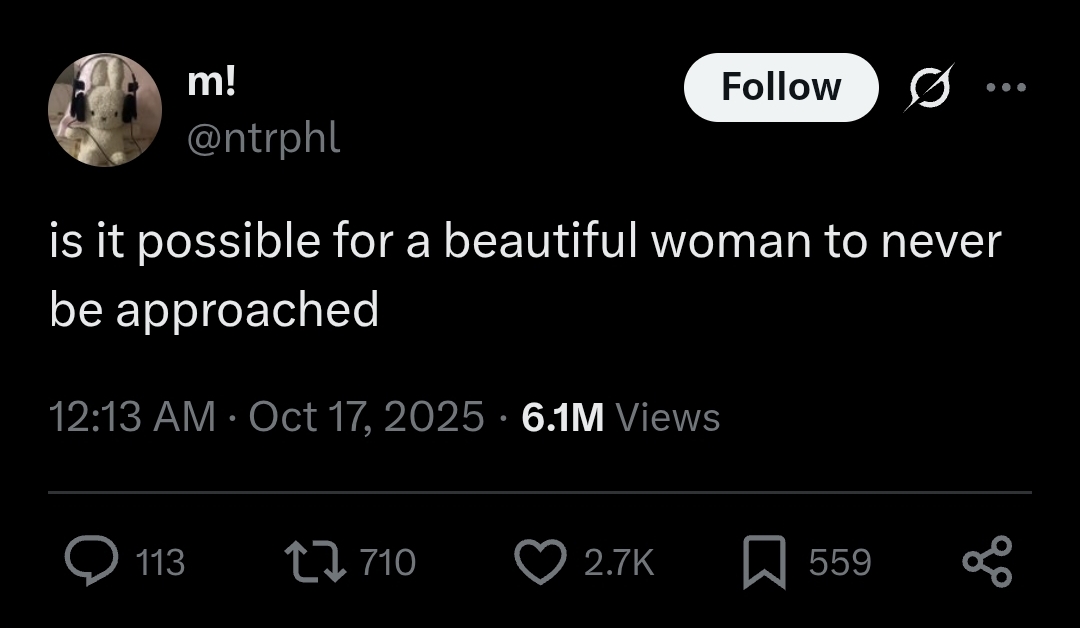1080x628 pixels.
Task: Click the Oct 17, 2025 date
Action: click(366, 416)
